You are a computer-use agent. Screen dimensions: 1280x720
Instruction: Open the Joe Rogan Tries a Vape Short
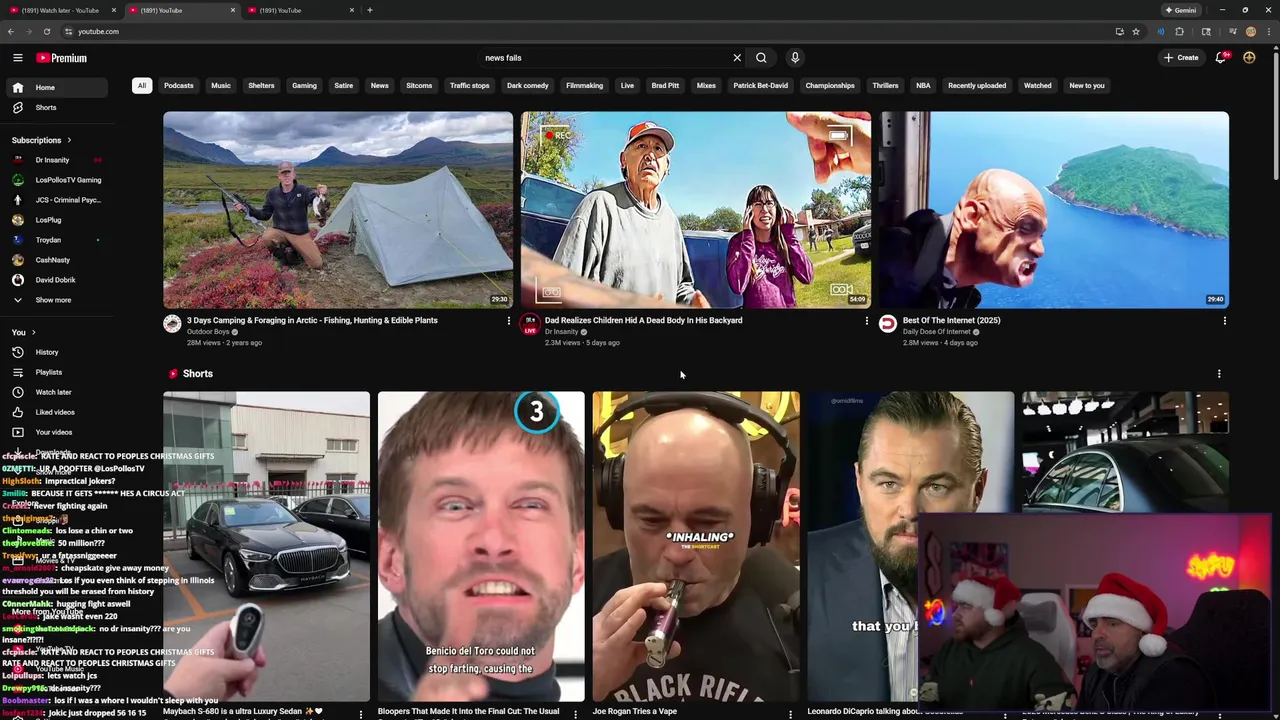696,546
